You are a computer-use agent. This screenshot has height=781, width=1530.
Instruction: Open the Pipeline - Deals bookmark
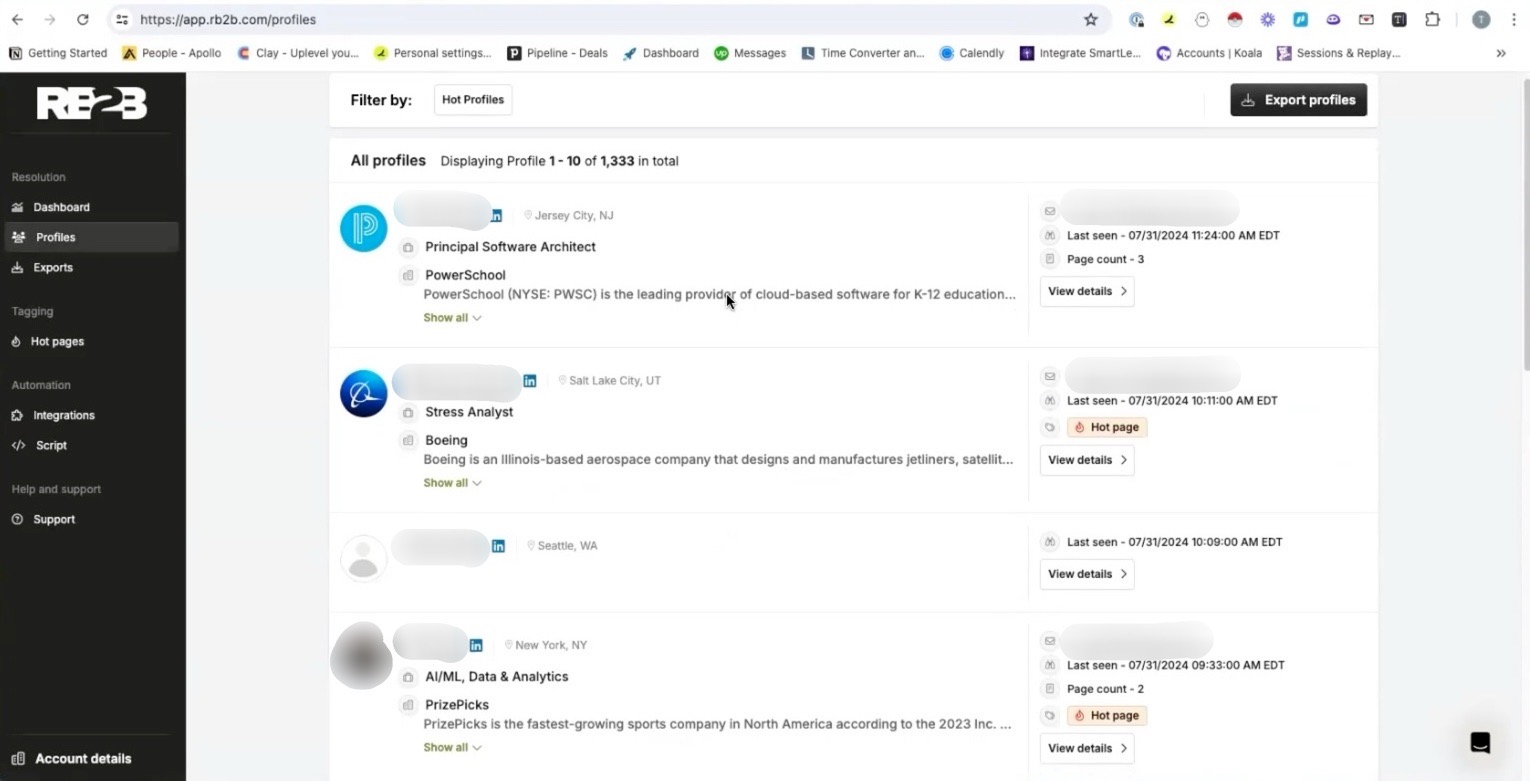pos(557,53)
